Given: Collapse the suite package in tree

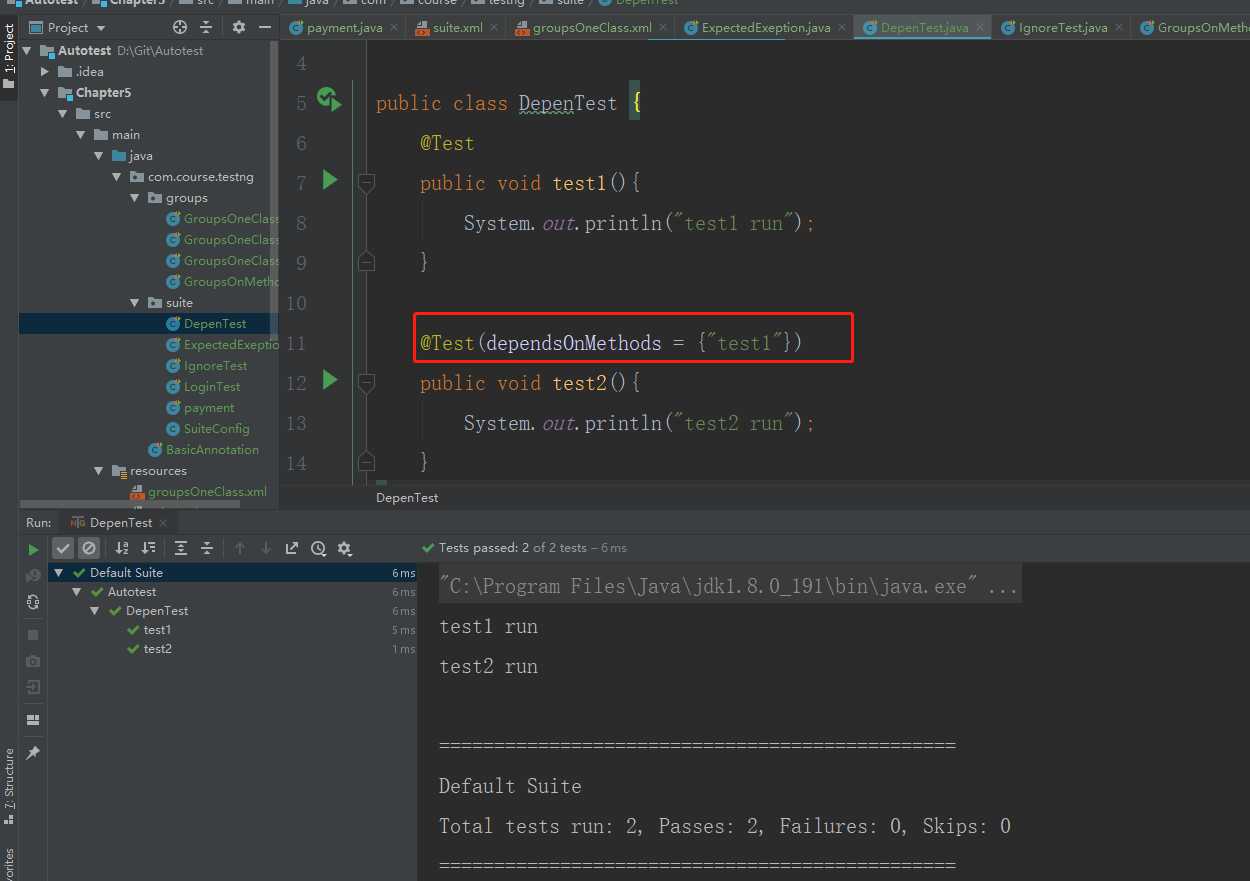Looking at the screenshot, I should pos(135,303).
